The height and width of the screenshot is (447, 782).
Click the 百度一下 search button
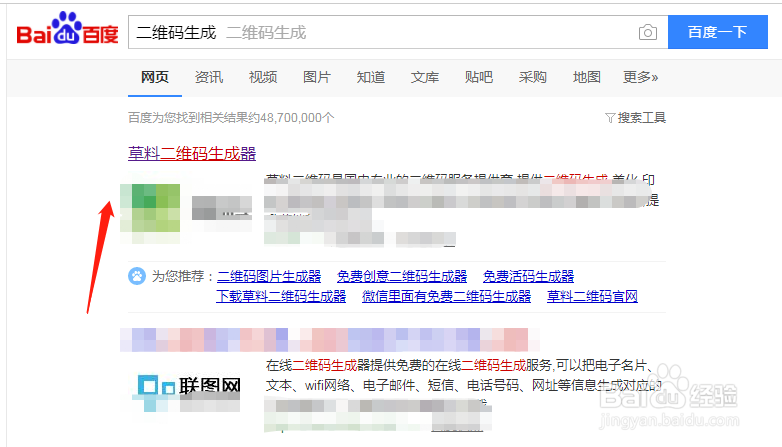[x=718, y=32]
